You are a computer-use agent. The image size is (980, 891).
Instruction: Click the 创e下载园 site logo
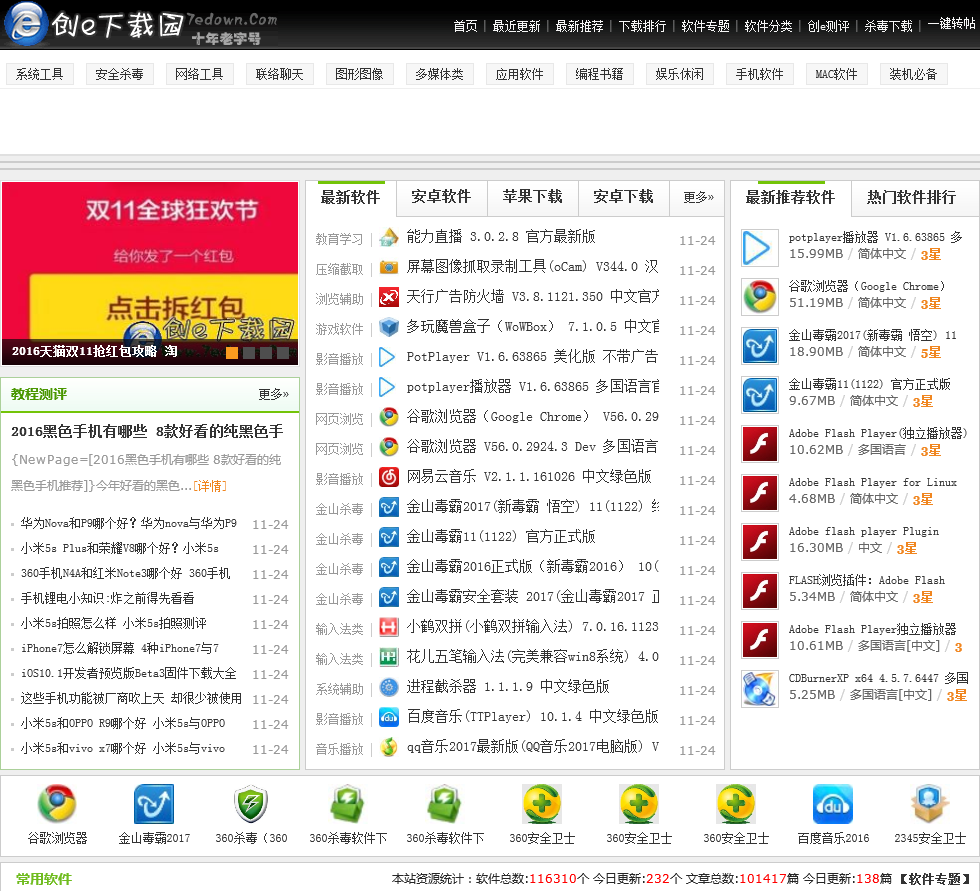[141, 25]
